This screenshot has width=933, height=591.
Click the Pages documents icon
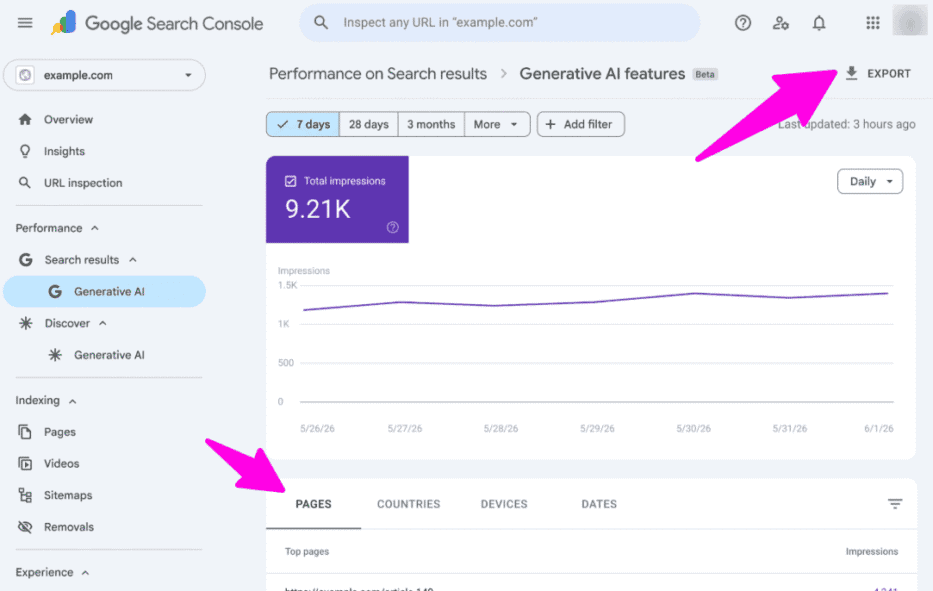tap(24, 432)
